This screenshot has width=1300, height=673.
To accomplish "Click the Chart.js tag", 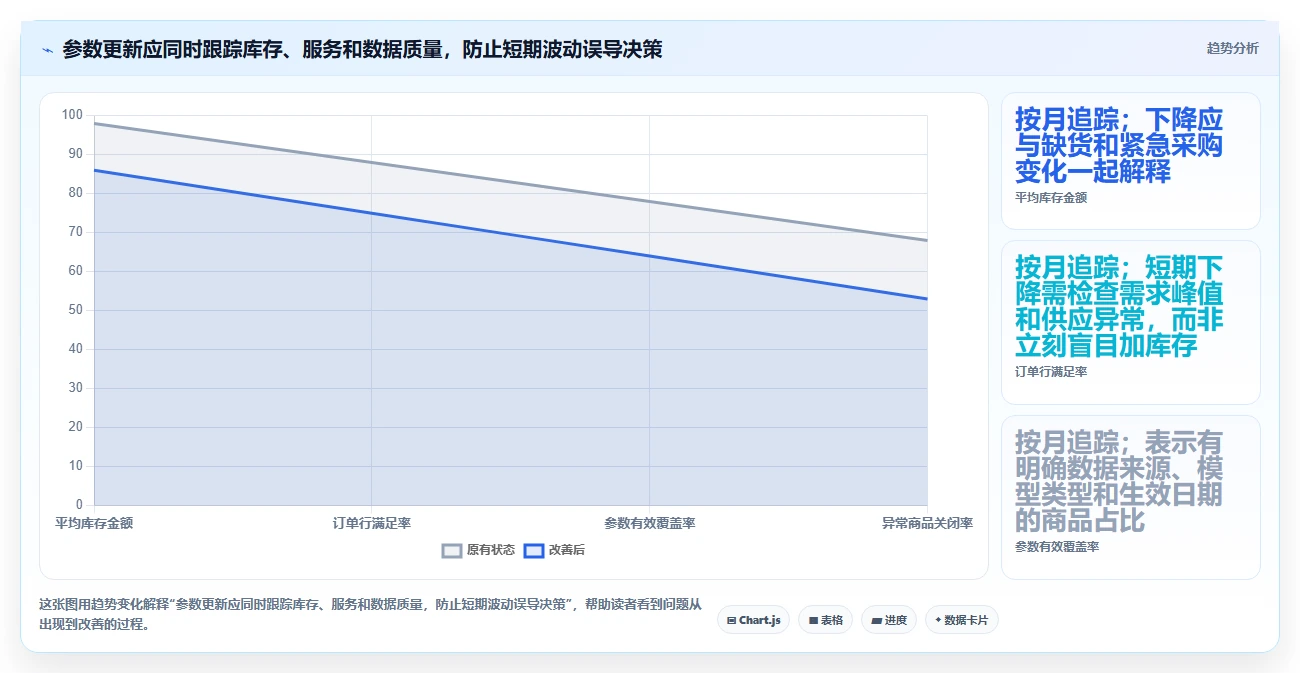I will pyautogui.click(x=753, y=620).
